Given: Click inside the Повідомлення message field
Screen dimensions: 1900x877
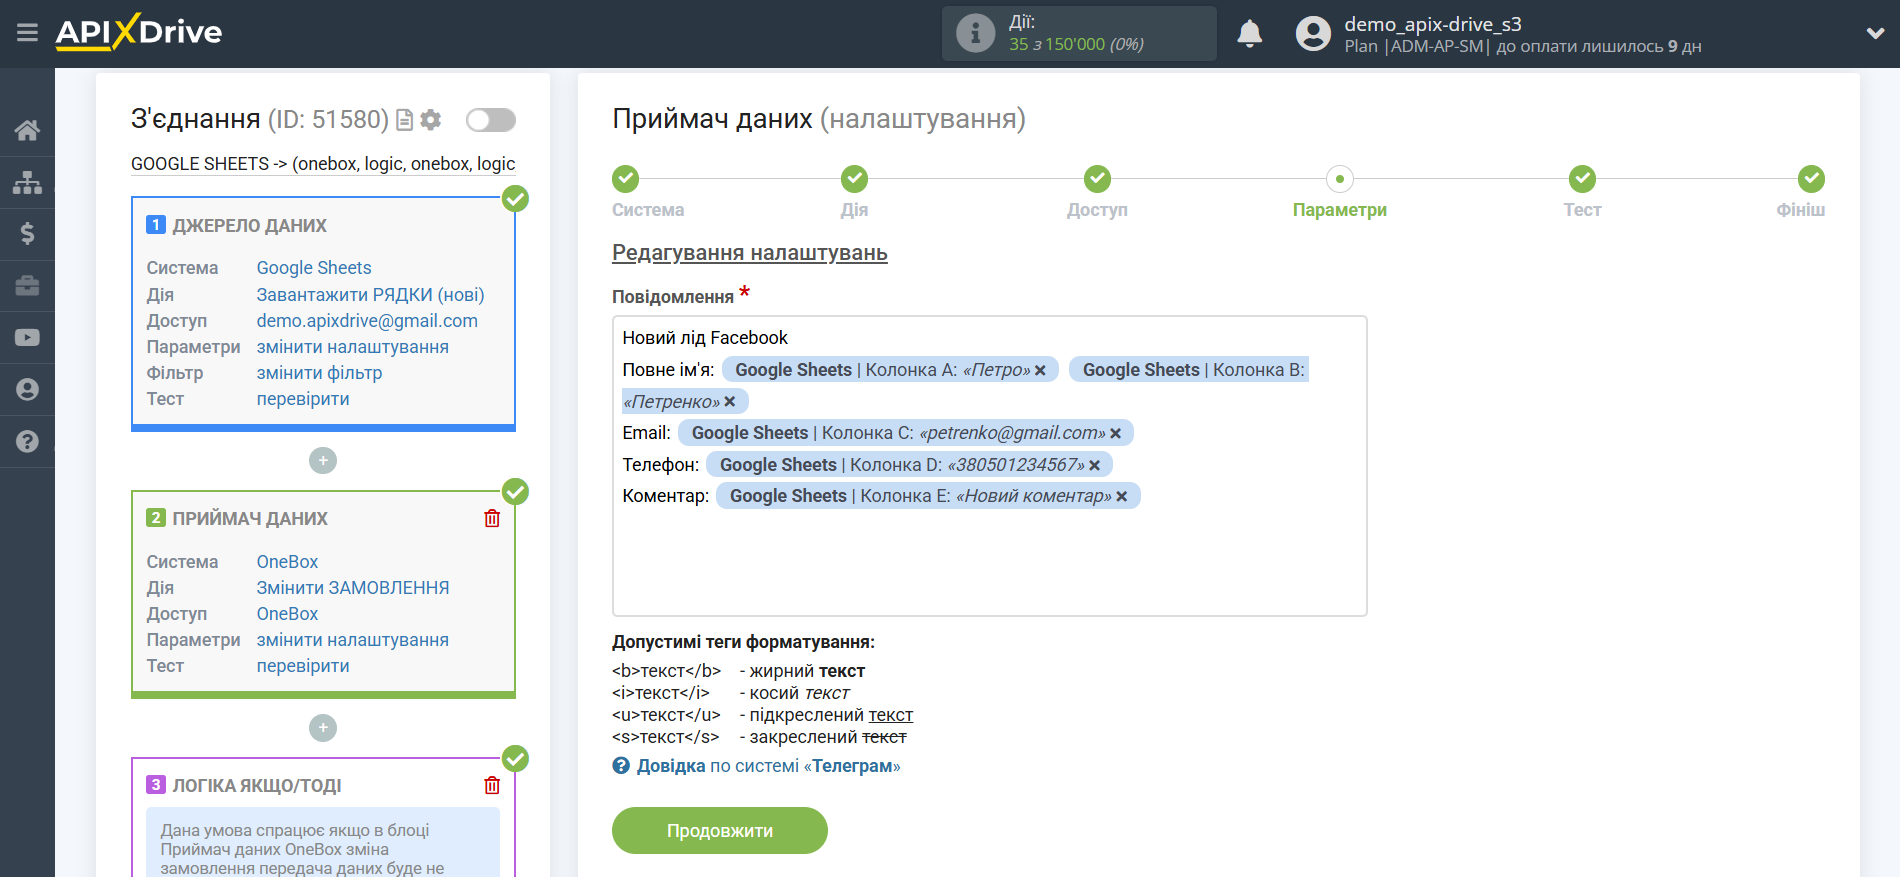Looking at the screenshot, I should (x=989, y=466).
